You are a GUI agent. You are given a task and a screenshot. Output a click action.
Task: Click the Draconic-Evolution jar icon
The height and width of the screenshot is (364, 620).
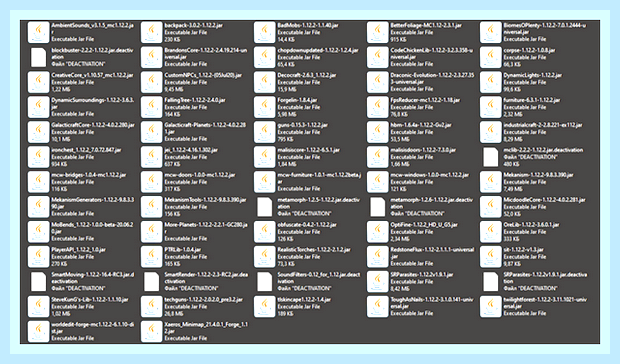pyautogui.click(x=378, y=82)
